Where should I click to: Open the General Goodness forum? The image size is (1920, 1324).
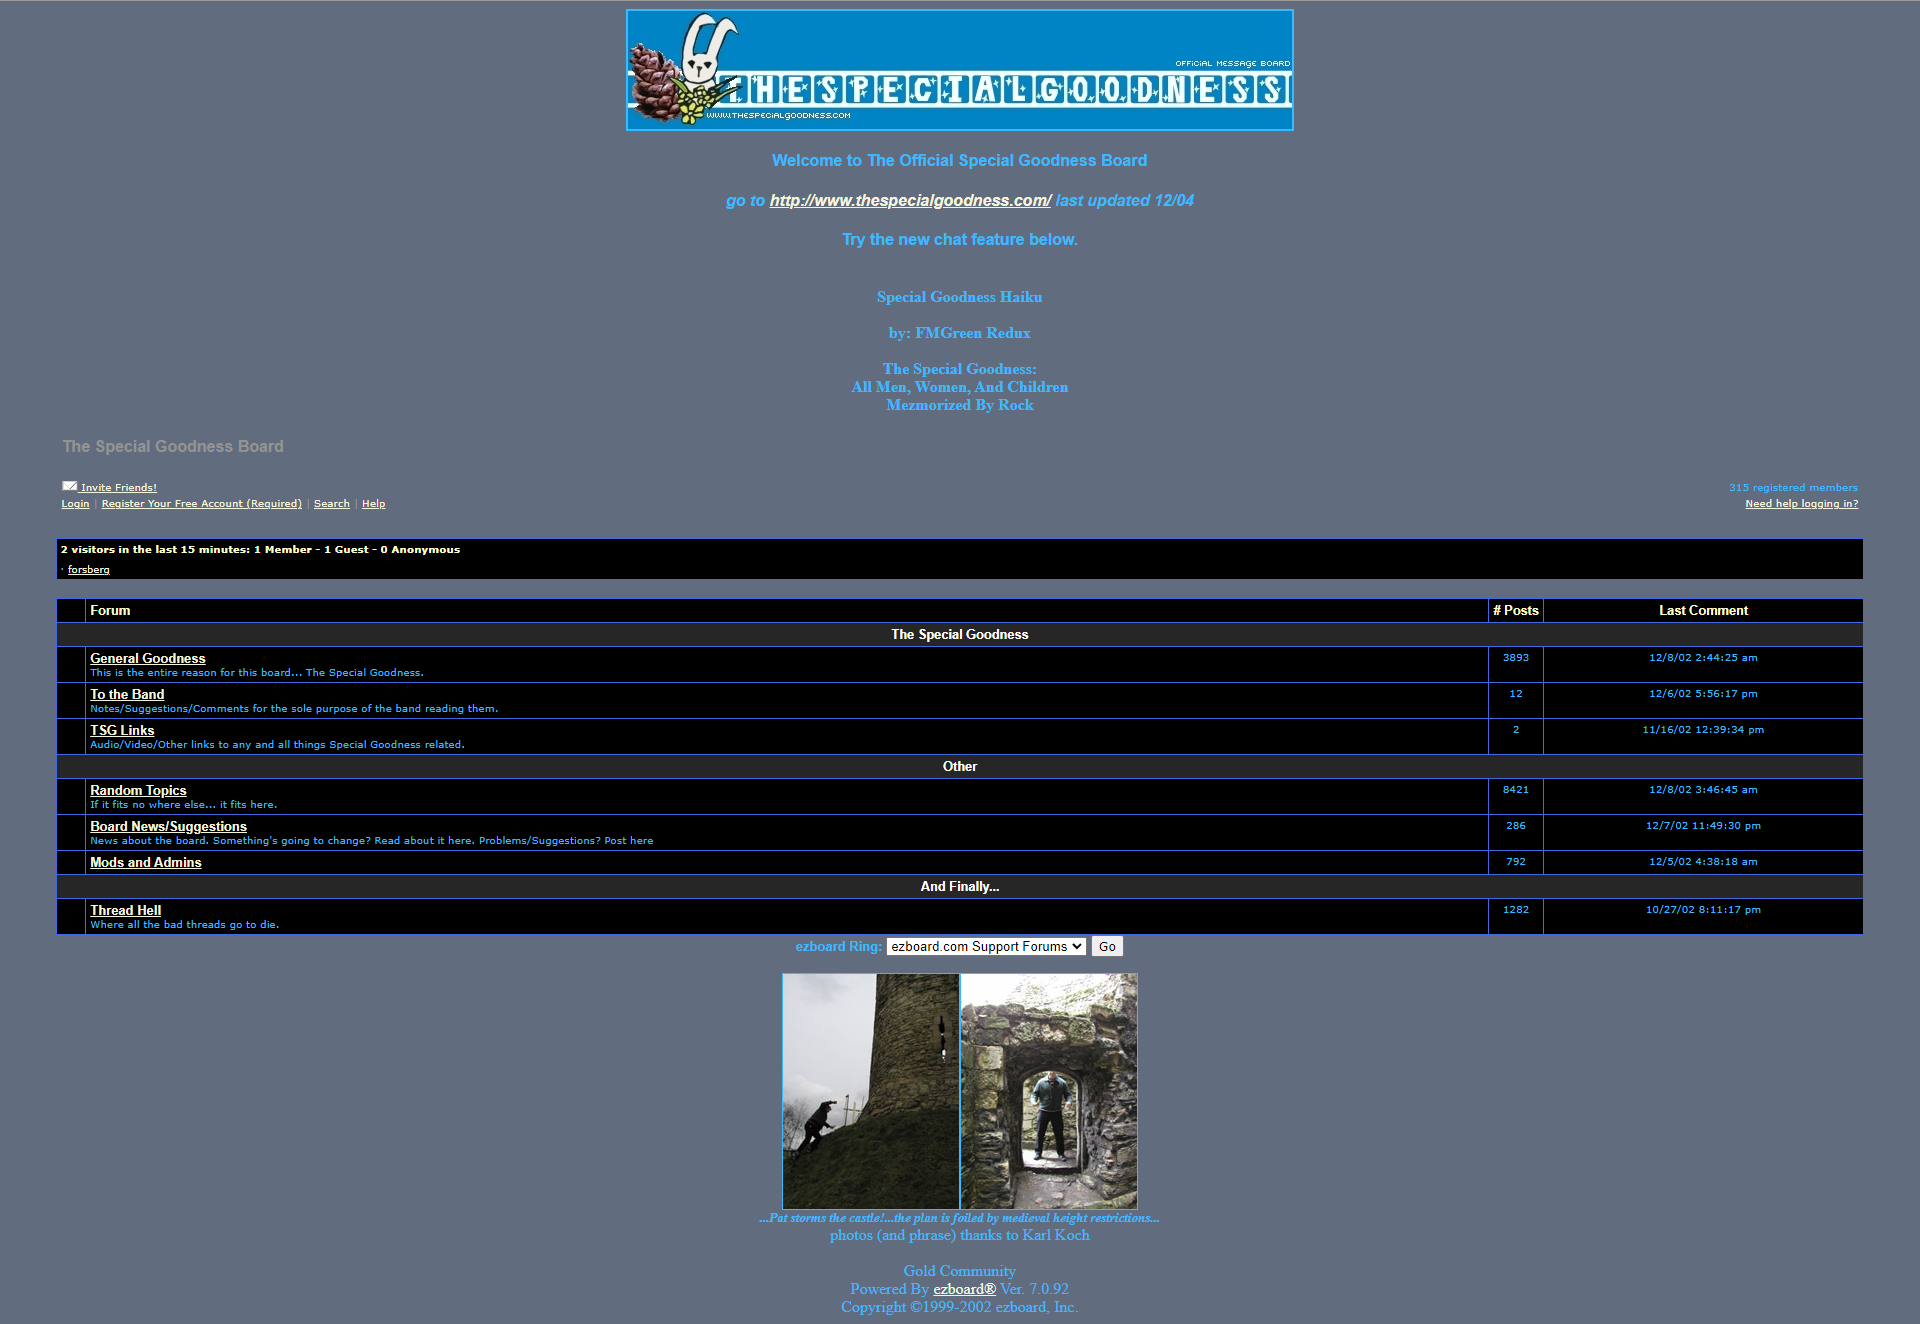click(147, 658)
